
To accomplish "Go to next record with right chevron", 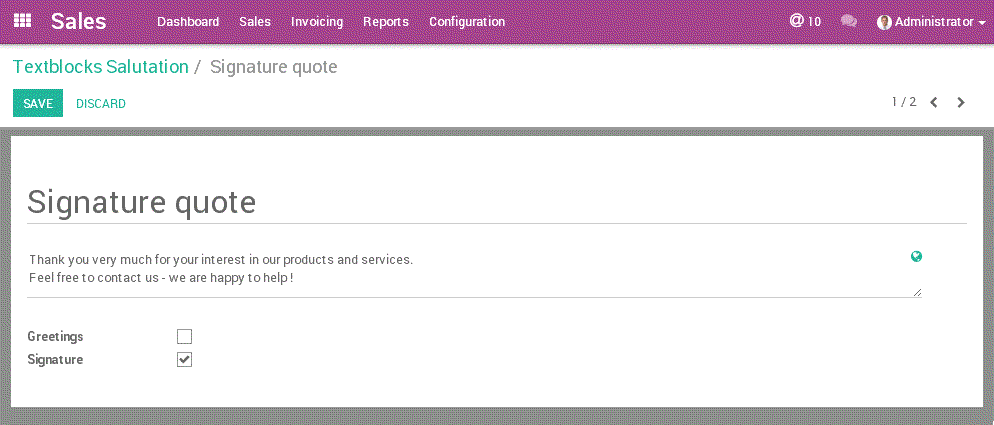I will click(x=961, y=103).
